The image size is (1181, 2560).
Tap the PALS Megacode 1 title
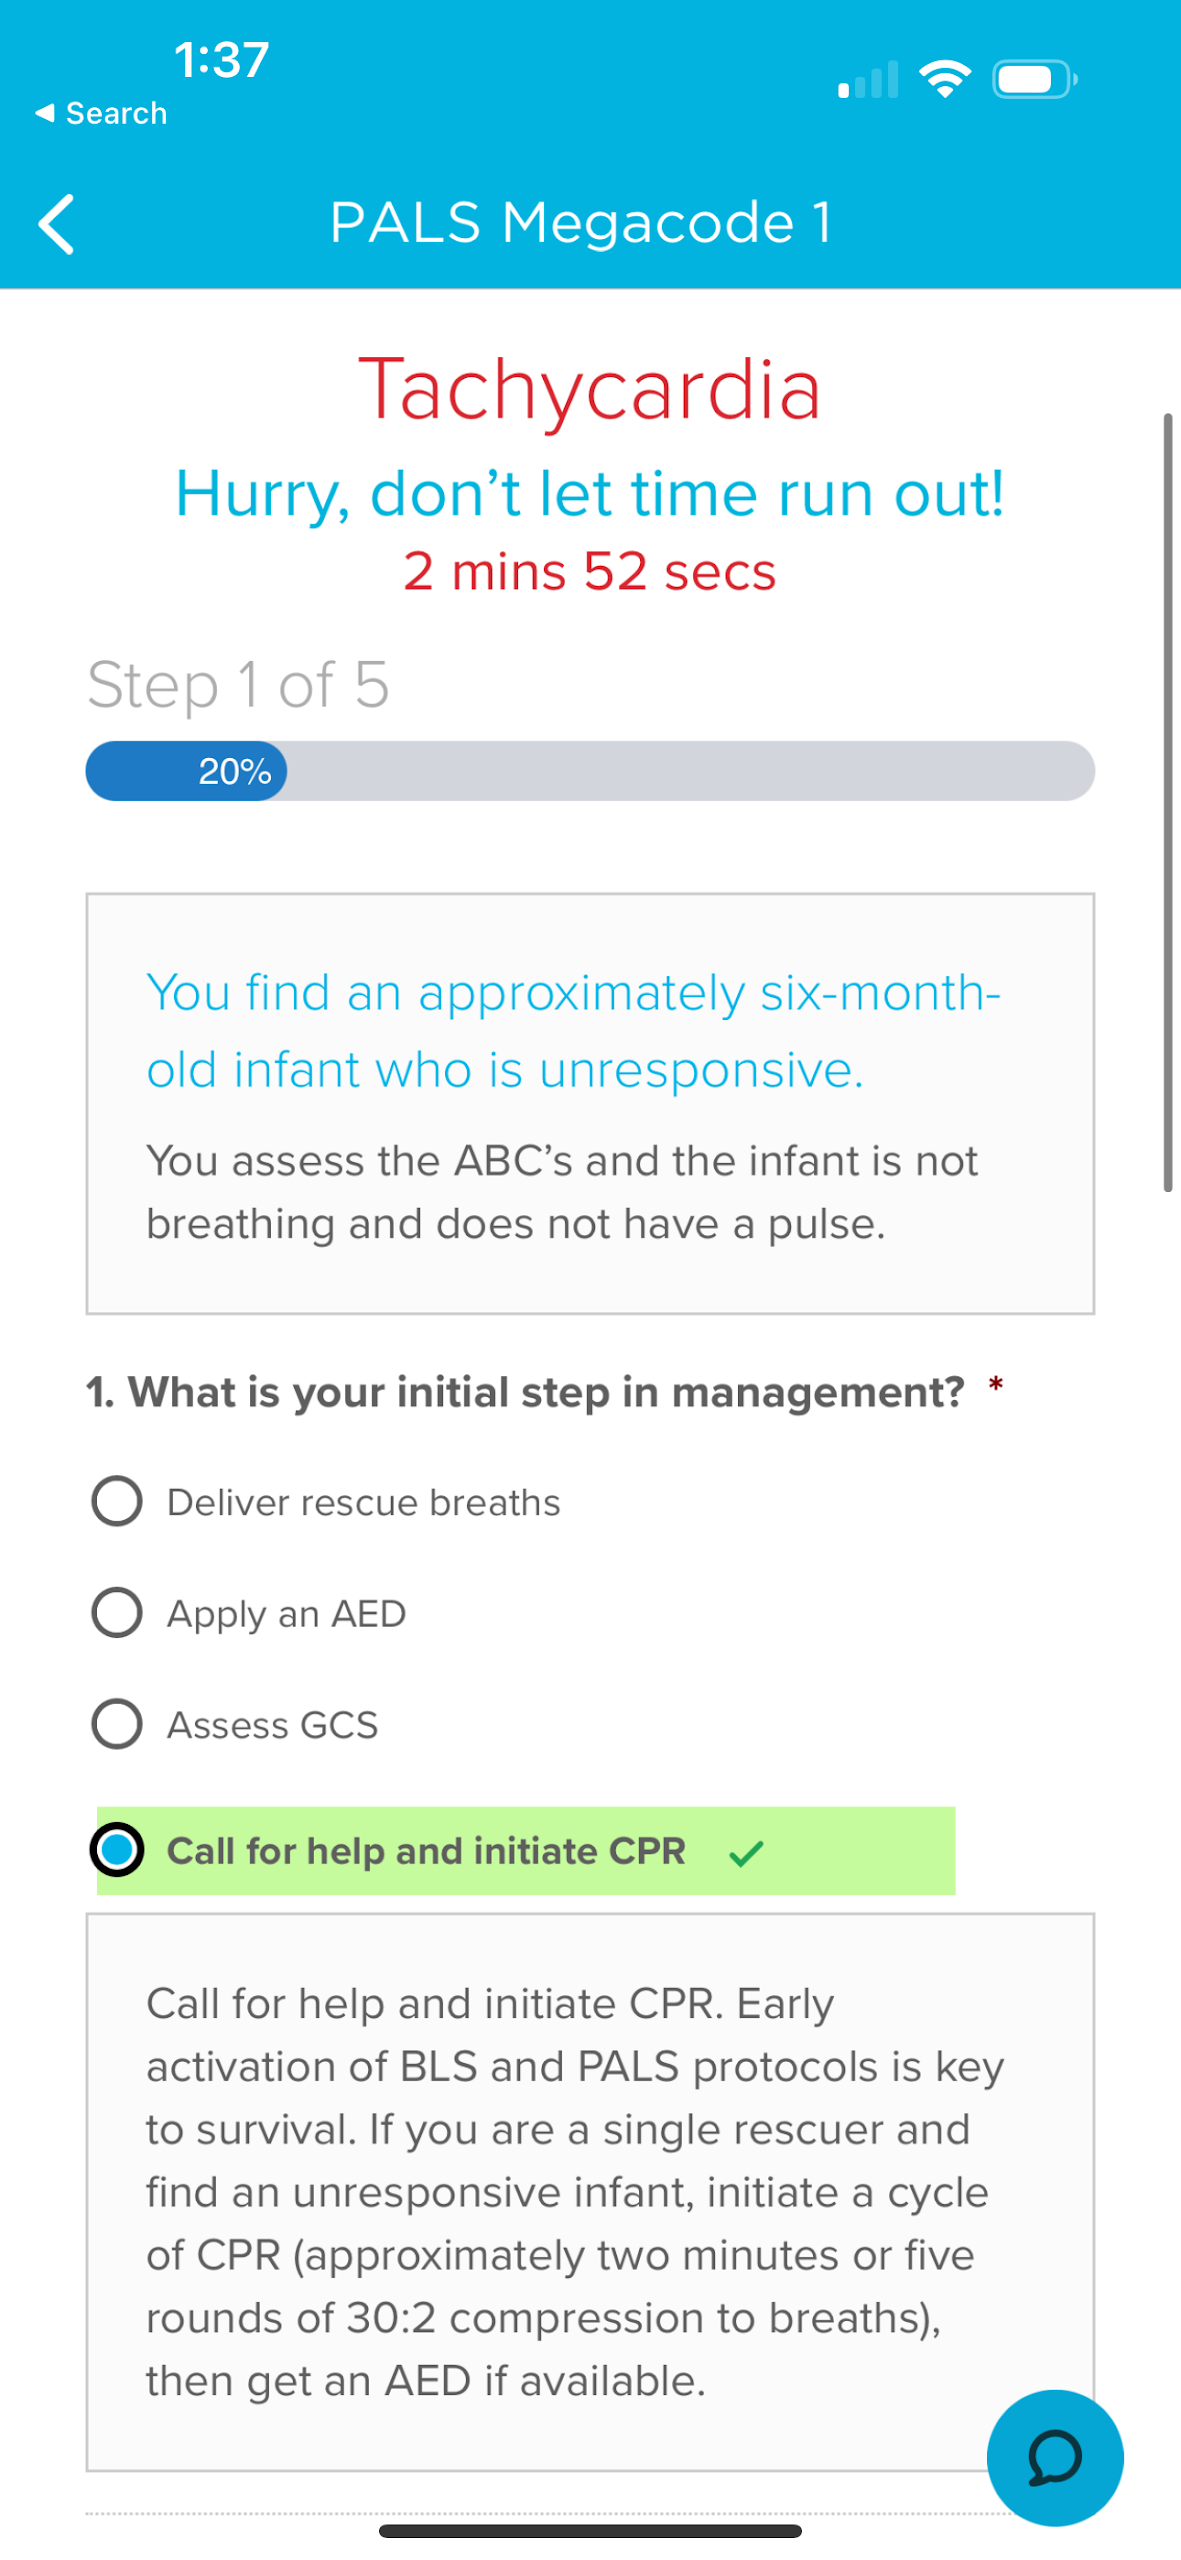581,222
